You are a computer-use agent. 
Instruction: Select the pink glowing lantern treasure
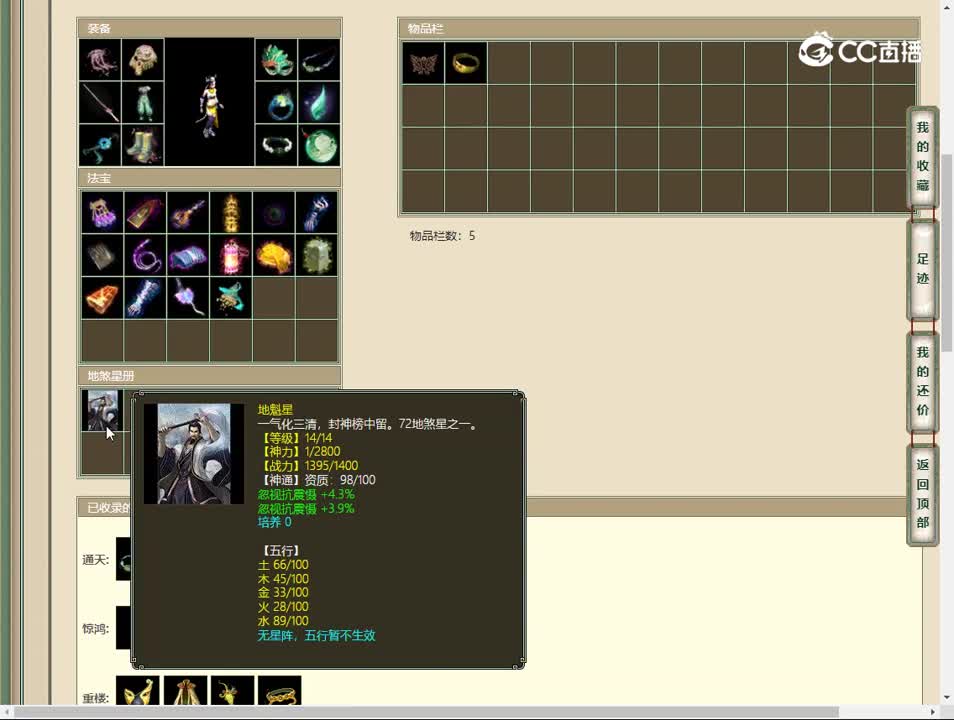231,256
